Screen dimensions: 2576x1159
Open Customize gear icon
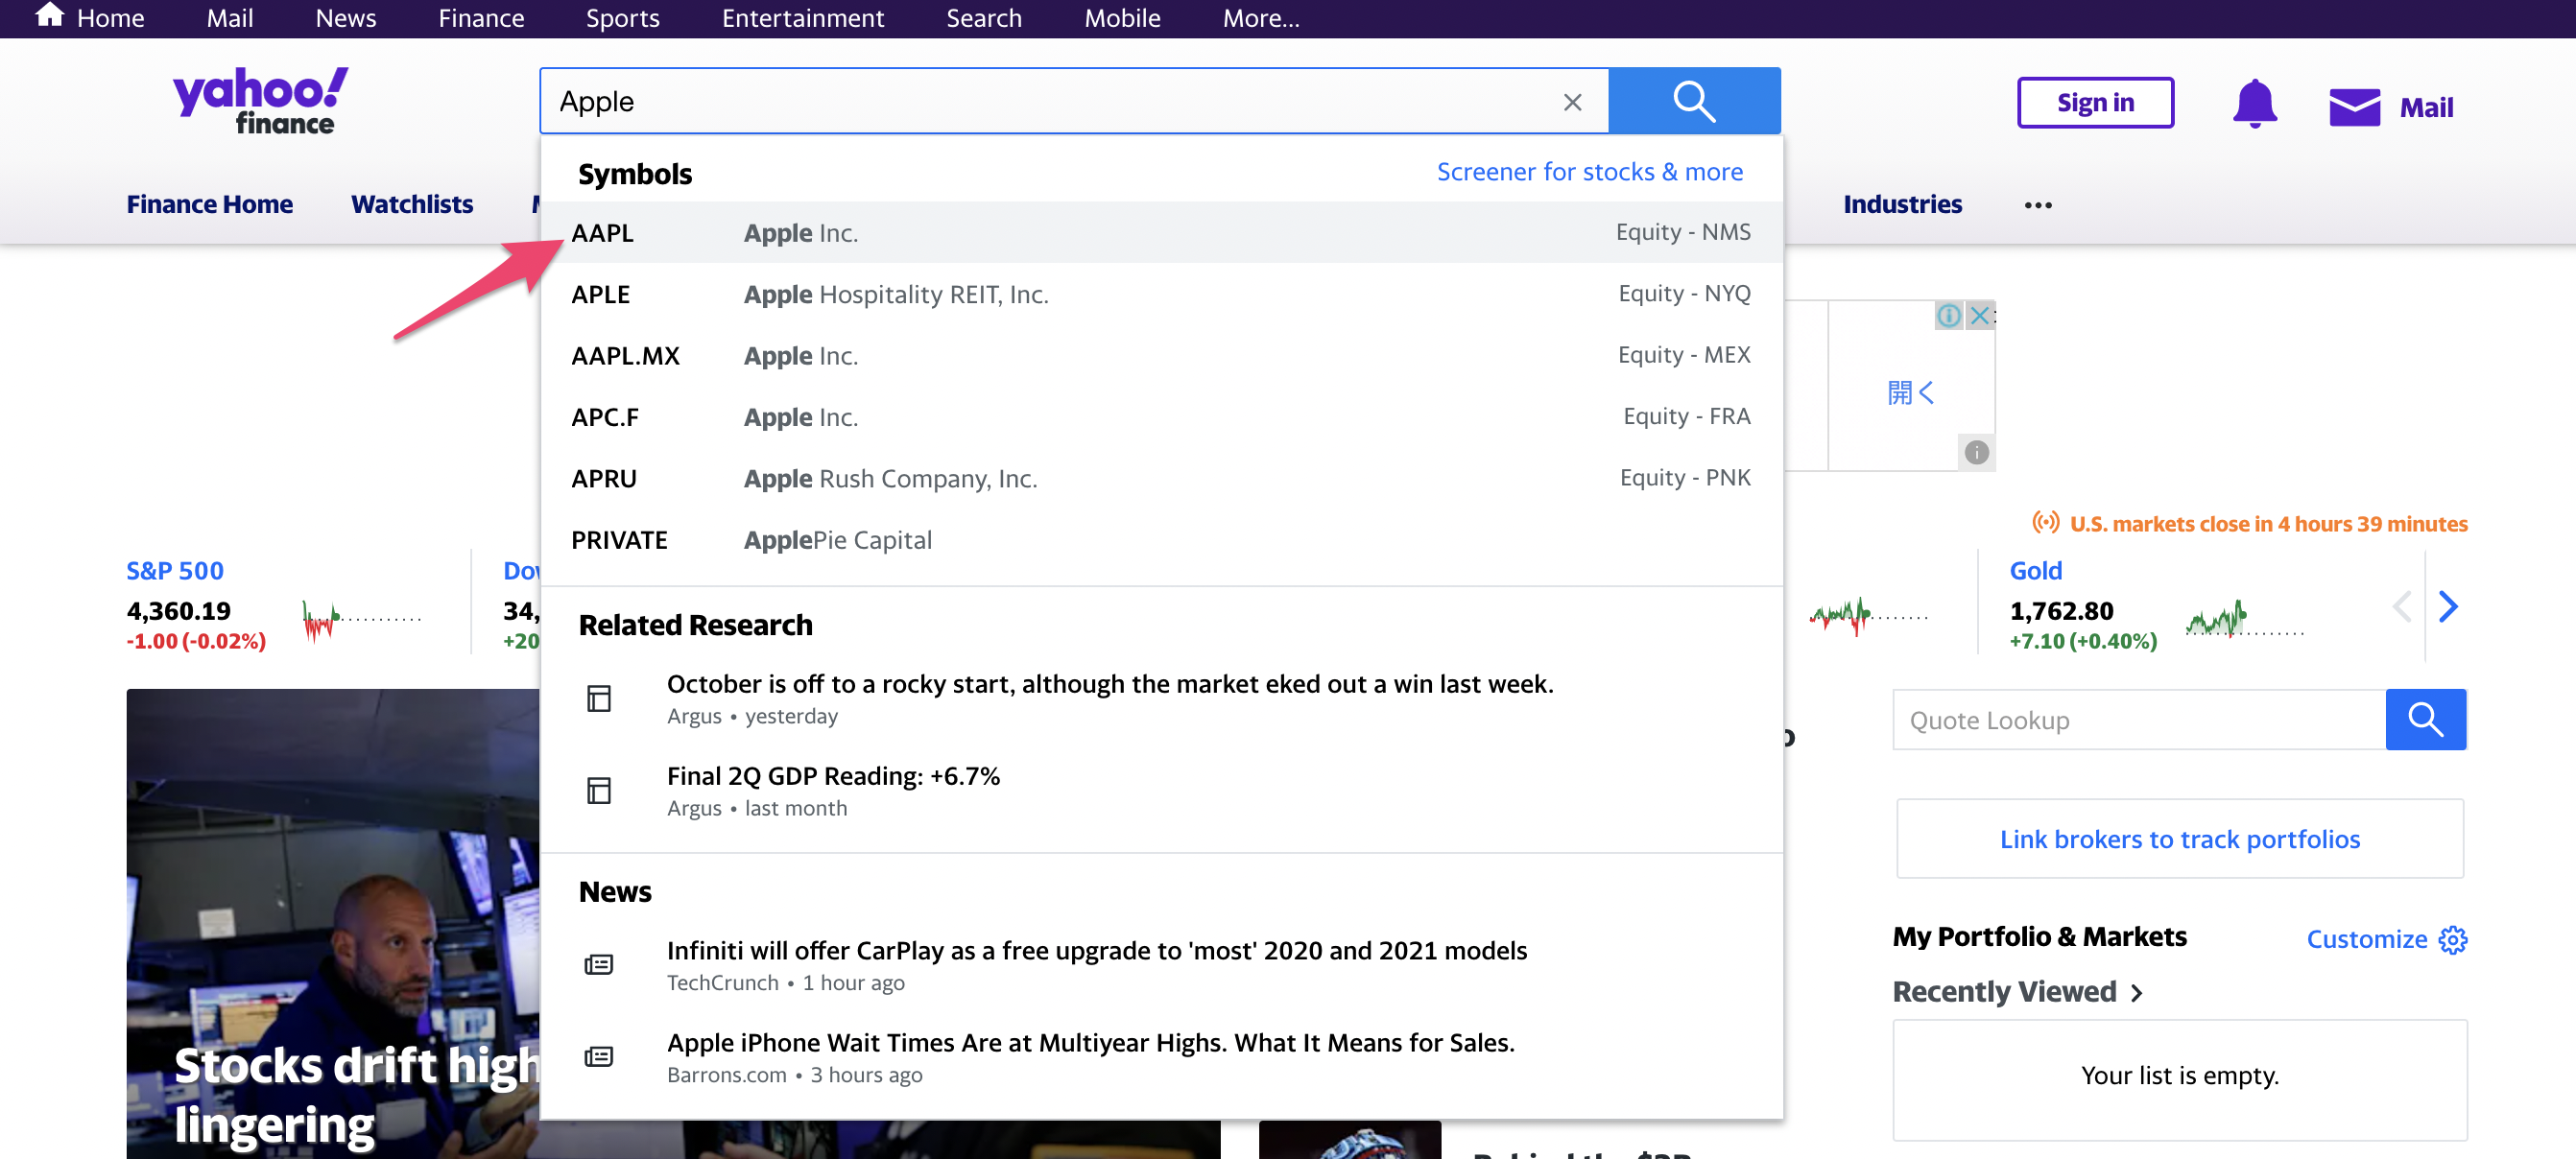click(2452, 939)
